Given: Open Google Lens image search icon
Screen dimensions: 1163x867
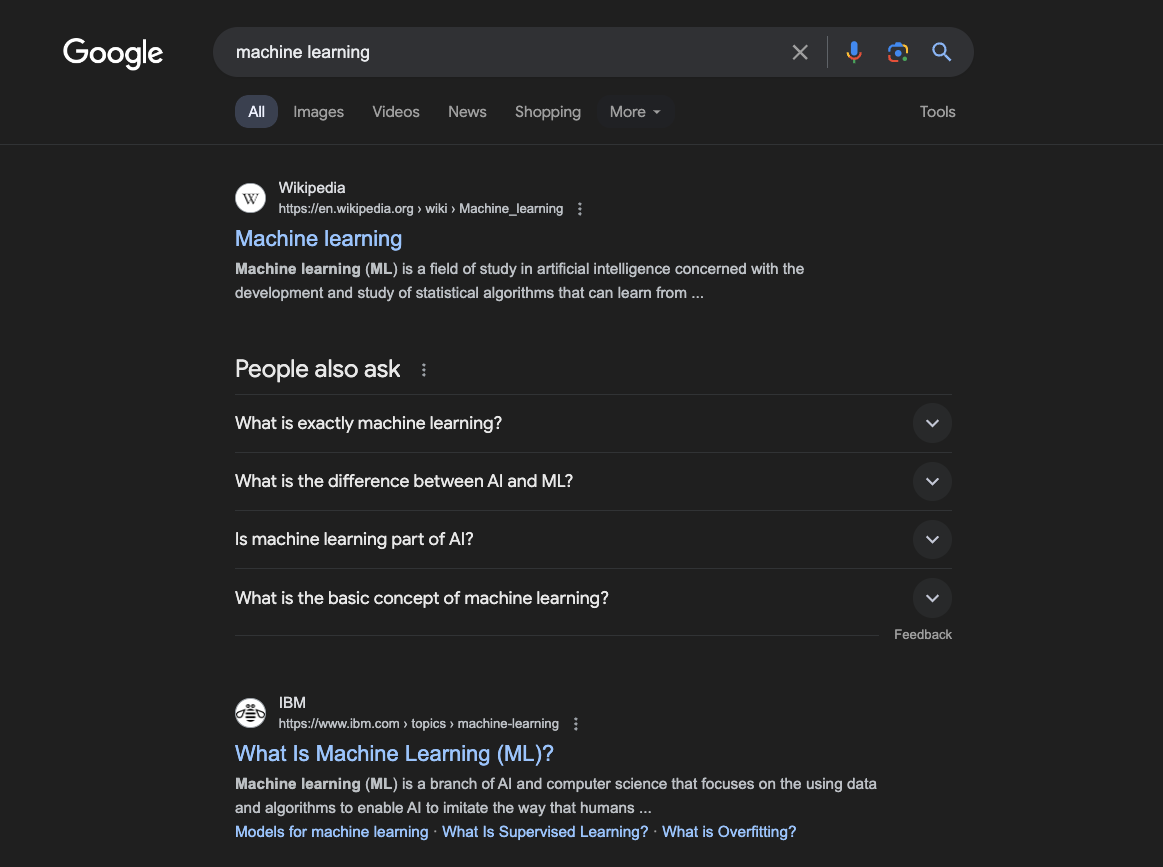Looking at the screenshot, I should (897, 52).
